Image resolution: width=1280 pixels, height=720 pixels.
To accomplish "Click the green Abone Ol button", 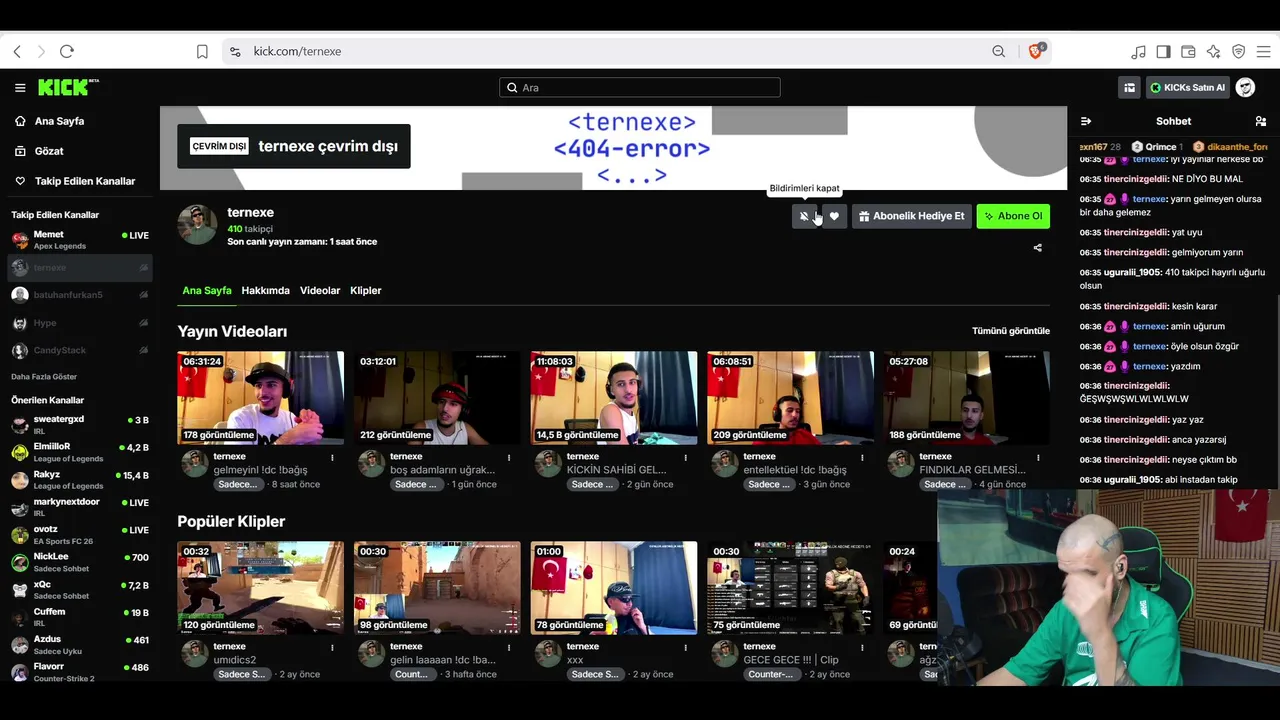I will [1013, 216].
